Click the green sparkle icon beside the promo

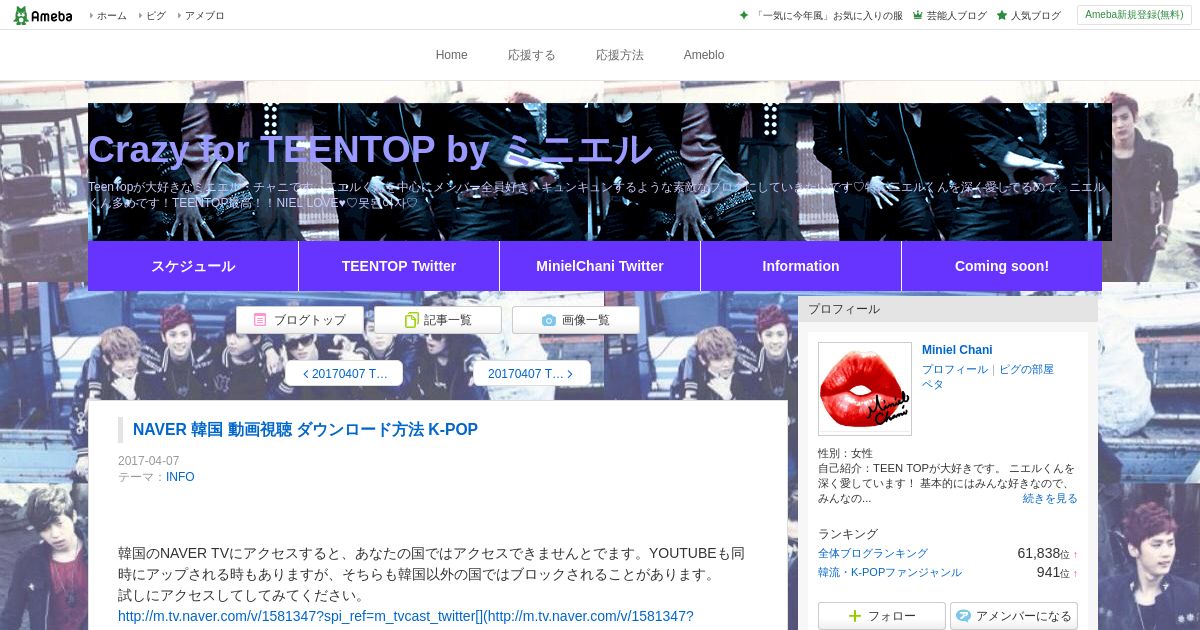(743, 15)
